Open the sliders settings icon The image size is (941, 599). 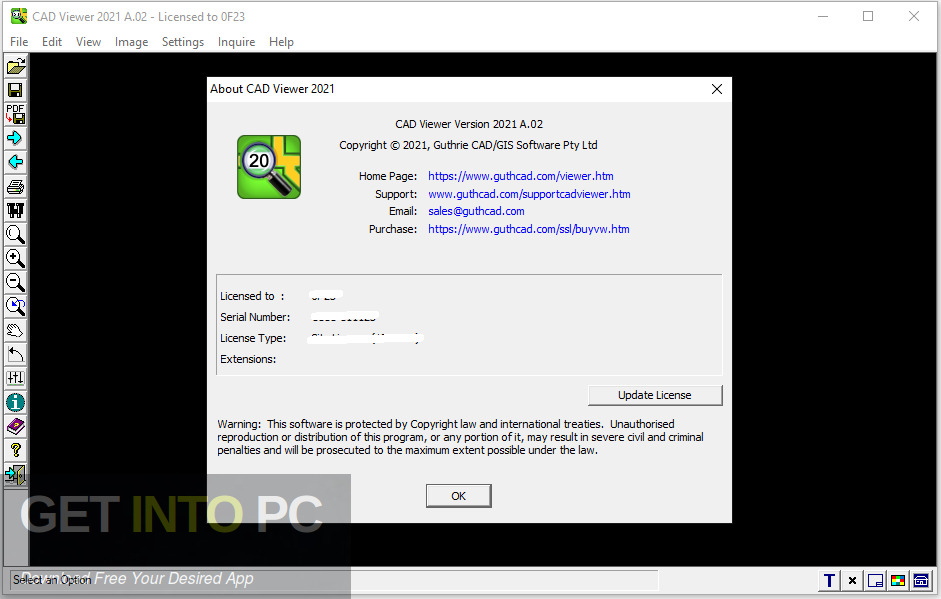(16, 378)
